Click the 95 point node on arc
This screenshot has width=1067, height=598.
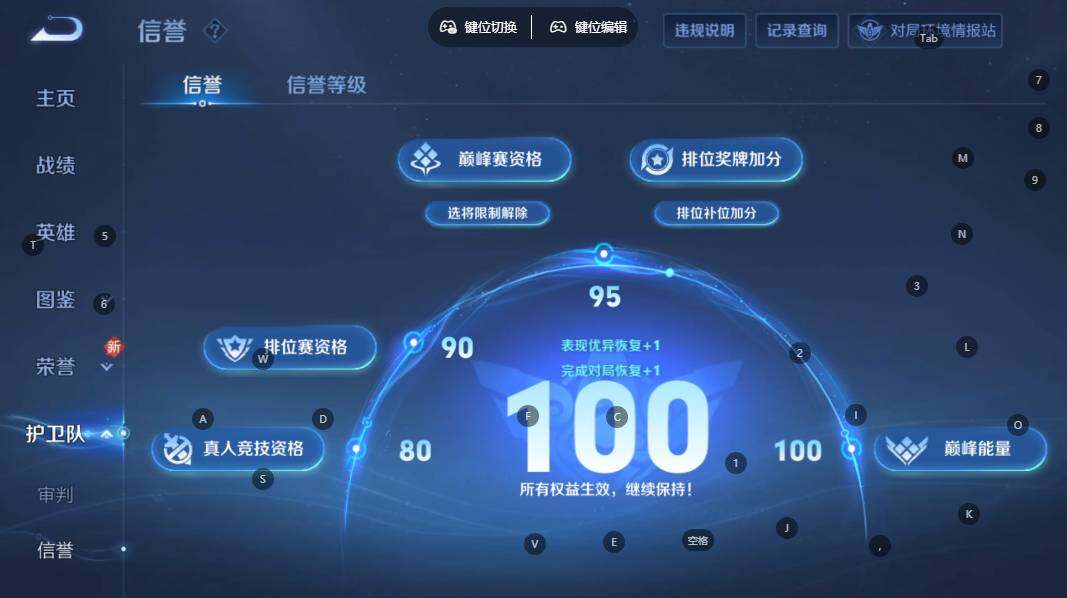point(604,254)
